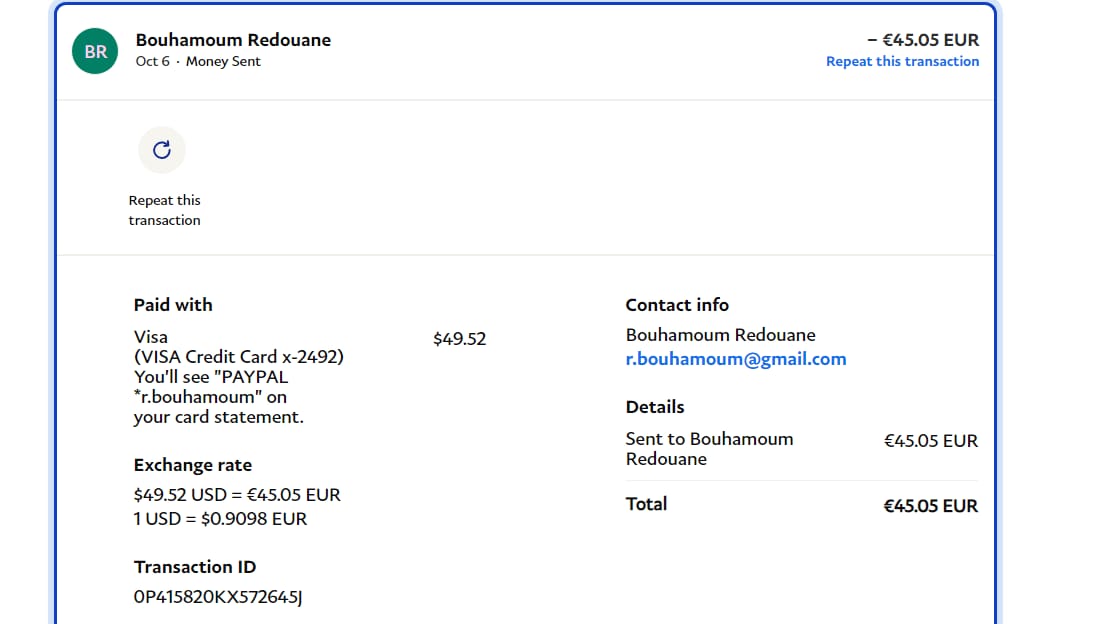Click the '1 USD = $0.9098 EUR' rate line
Image resolution: width=1108 pixels, height=624 pixels.
pos(220,519)
